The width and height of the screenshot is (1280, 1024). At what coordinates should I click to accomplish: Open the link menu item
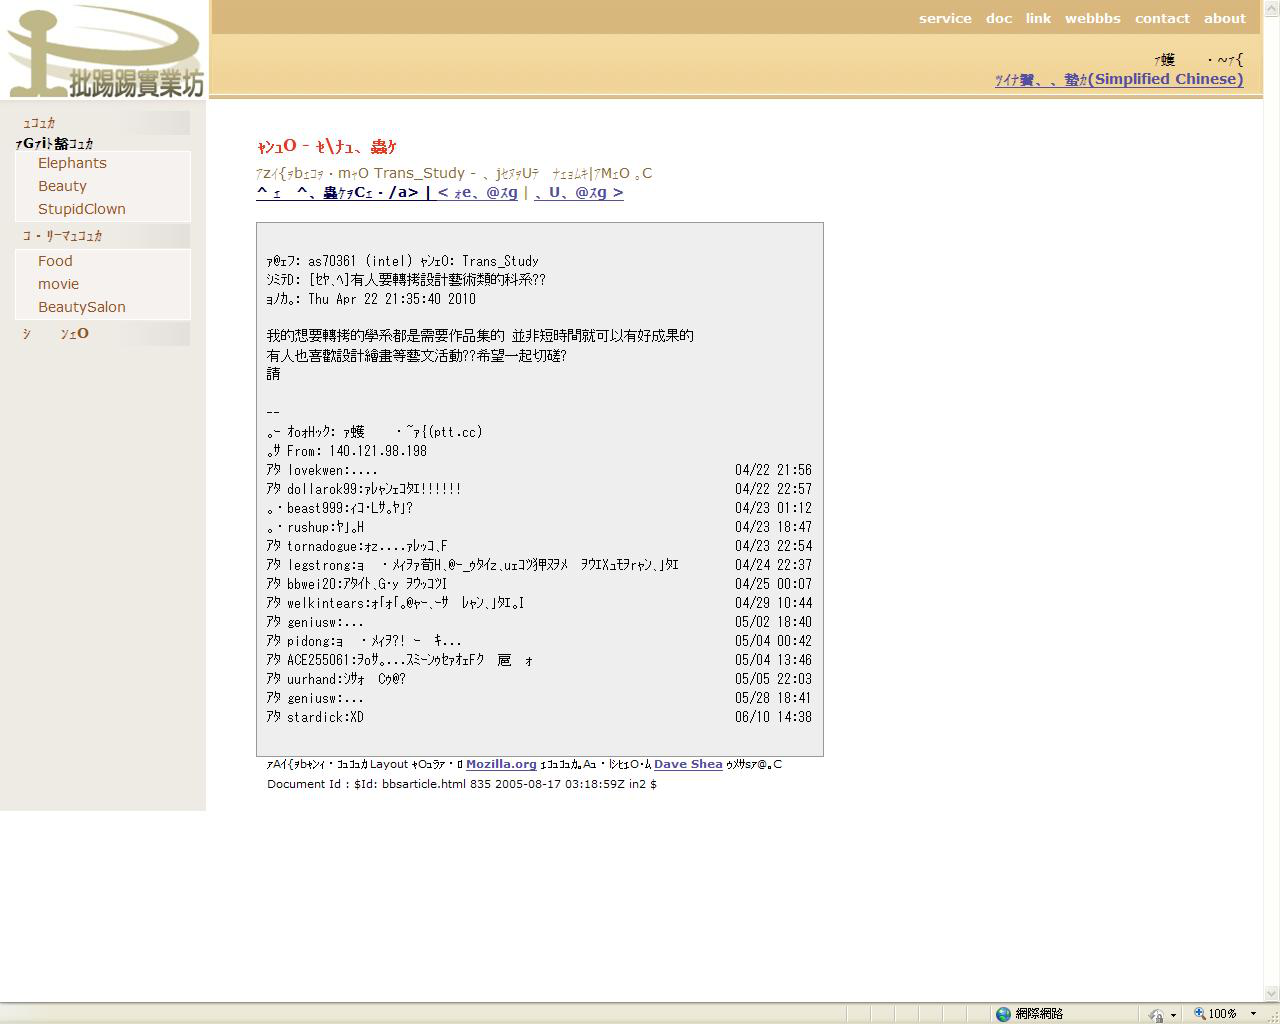point(1038,18)
